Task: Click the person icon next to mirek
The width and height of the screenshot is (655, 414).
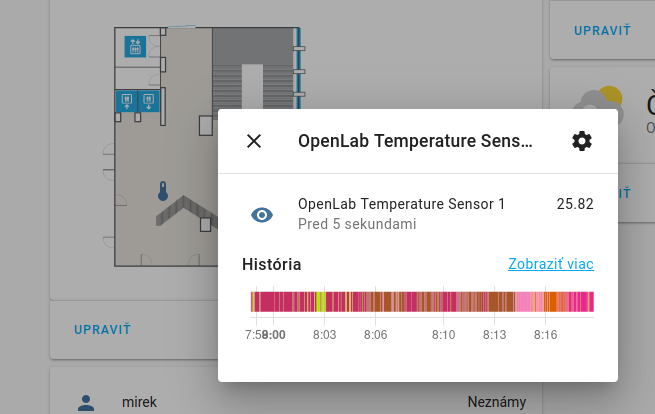Action: (x=86, y=403)
